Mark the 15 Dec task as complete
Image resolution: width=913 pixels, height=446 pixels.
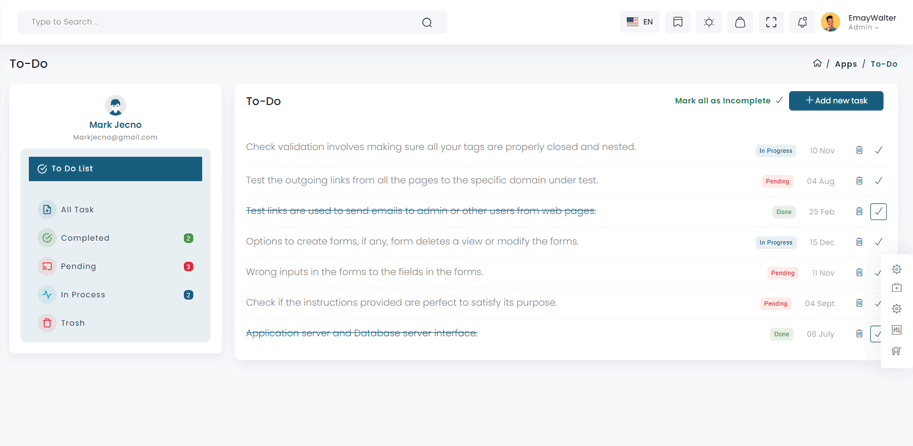click(x=878, y=242)
